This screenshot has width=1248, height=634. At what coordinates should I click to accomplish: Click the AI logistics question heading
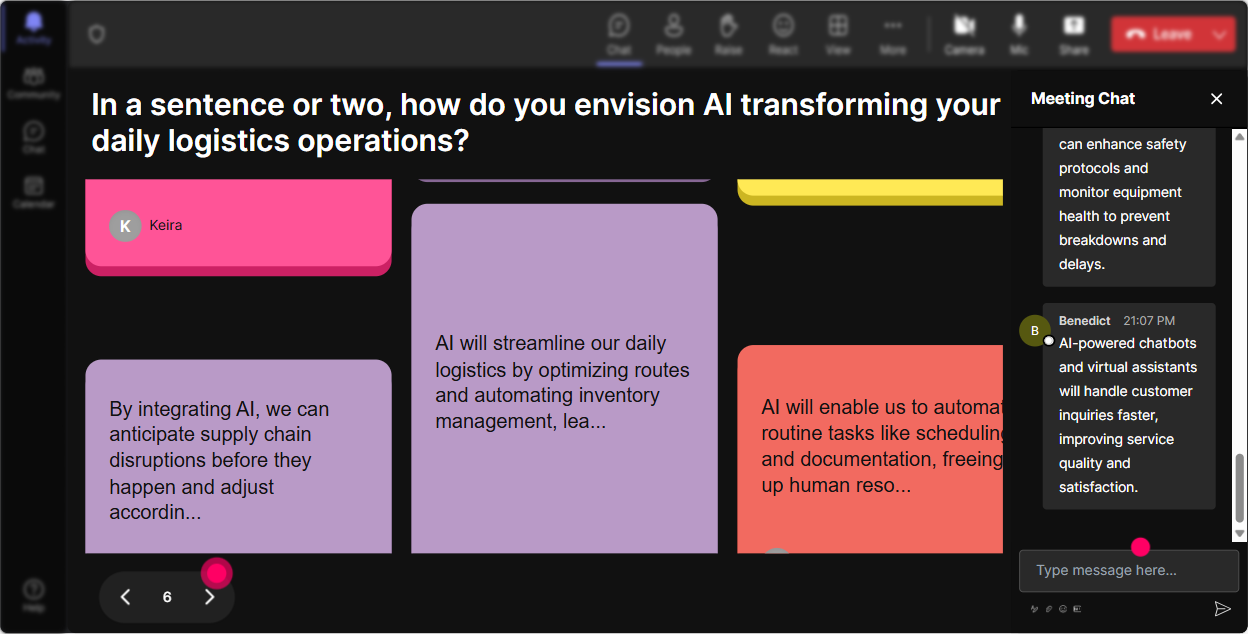pos(546,122)
